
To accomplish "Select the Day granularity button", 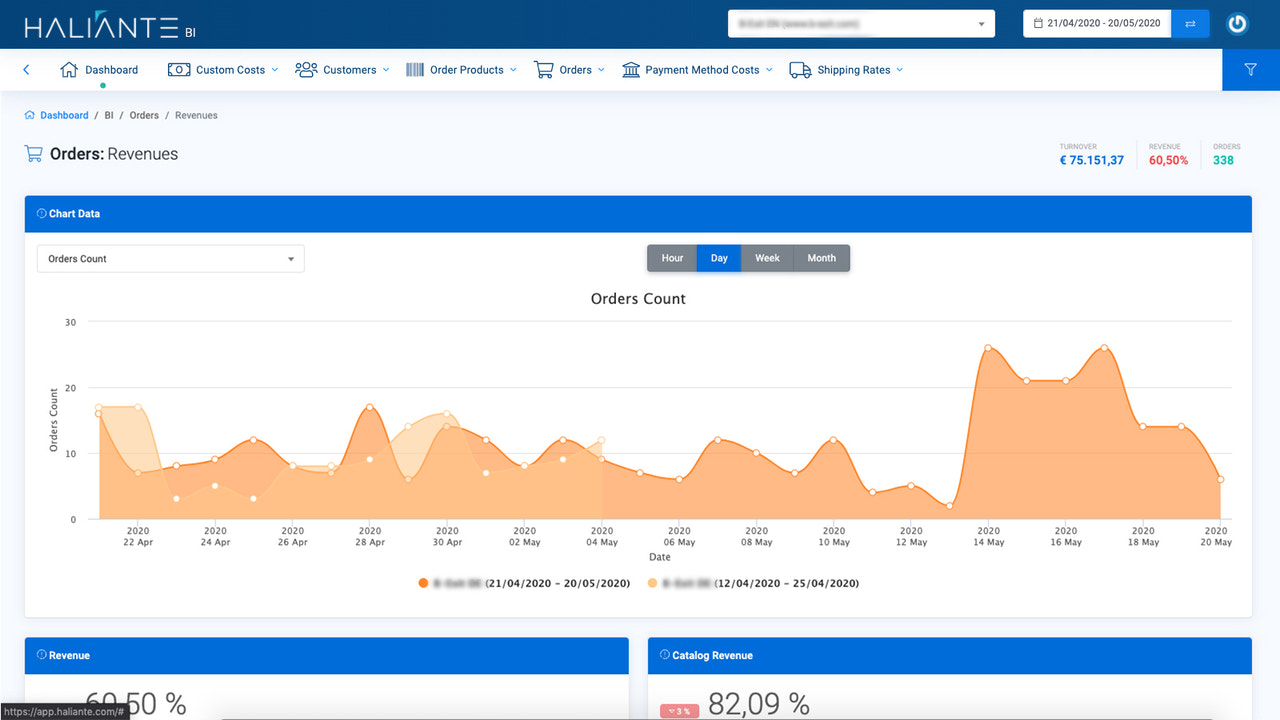I will 719,258.
